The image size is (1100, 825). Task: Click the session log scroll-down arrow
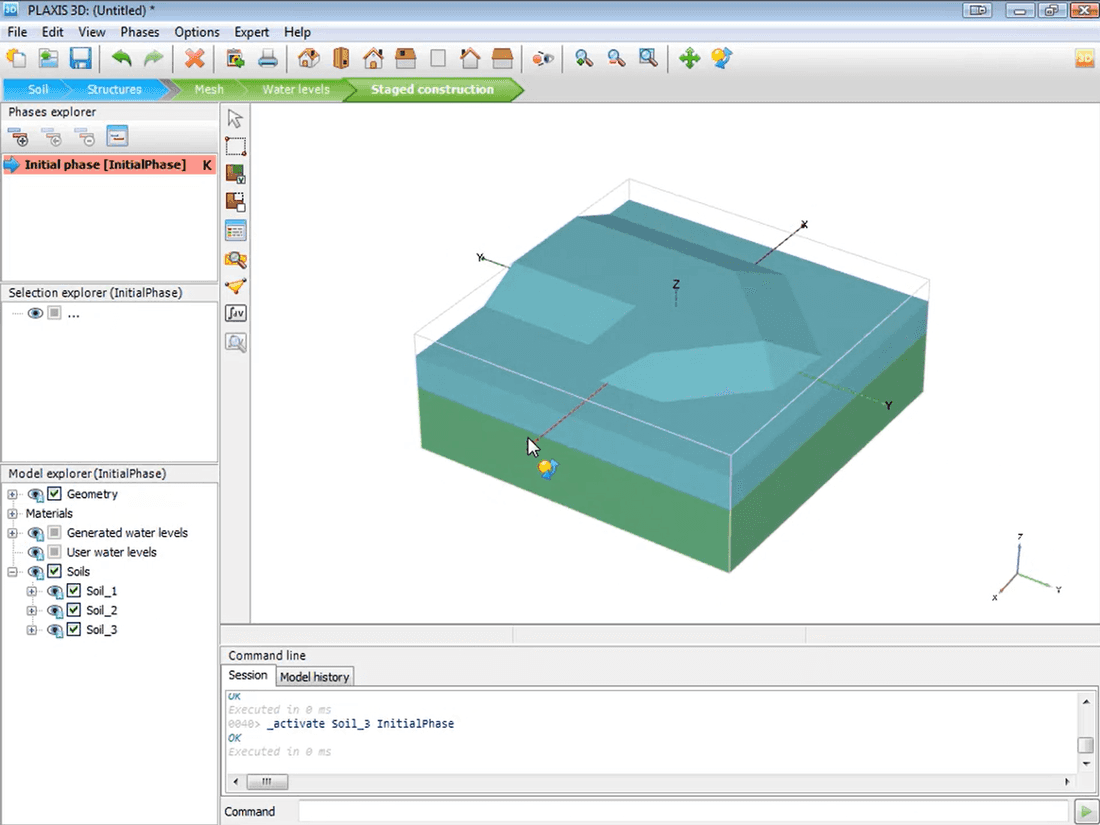click(1086, 763)
